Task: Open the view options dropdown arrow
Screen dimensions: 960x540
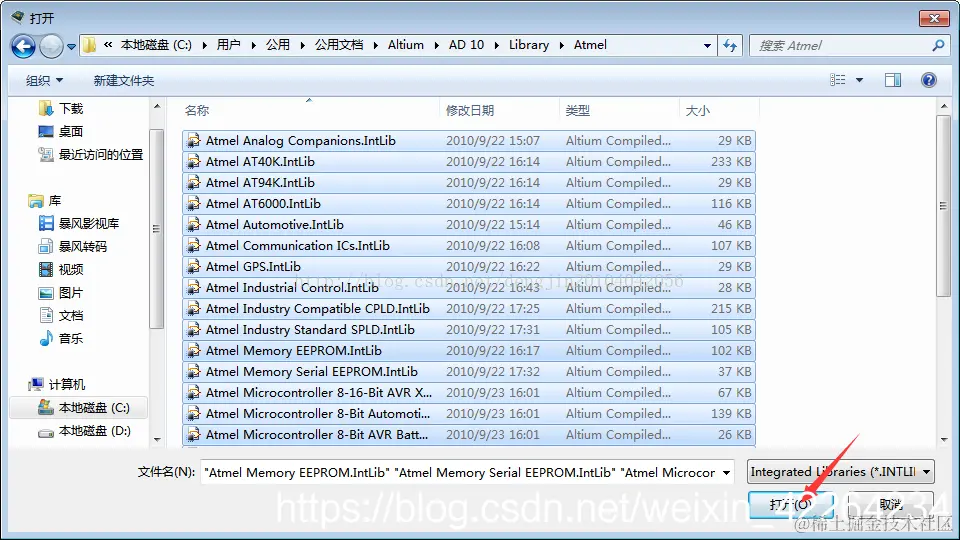Action: (860, 80)
